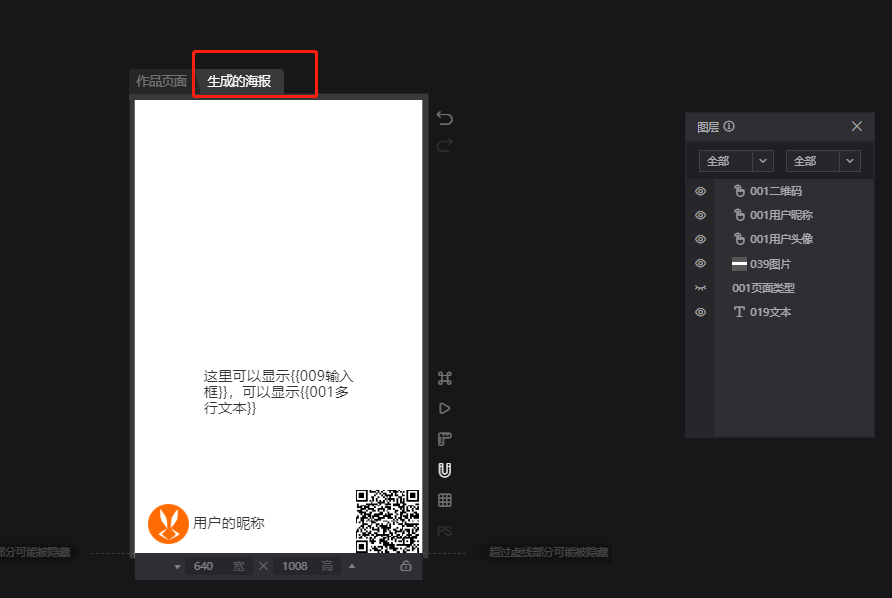The image size is (892, 598).
Task: Click the down triangle beside width 640
Action: tap(177, 567)
